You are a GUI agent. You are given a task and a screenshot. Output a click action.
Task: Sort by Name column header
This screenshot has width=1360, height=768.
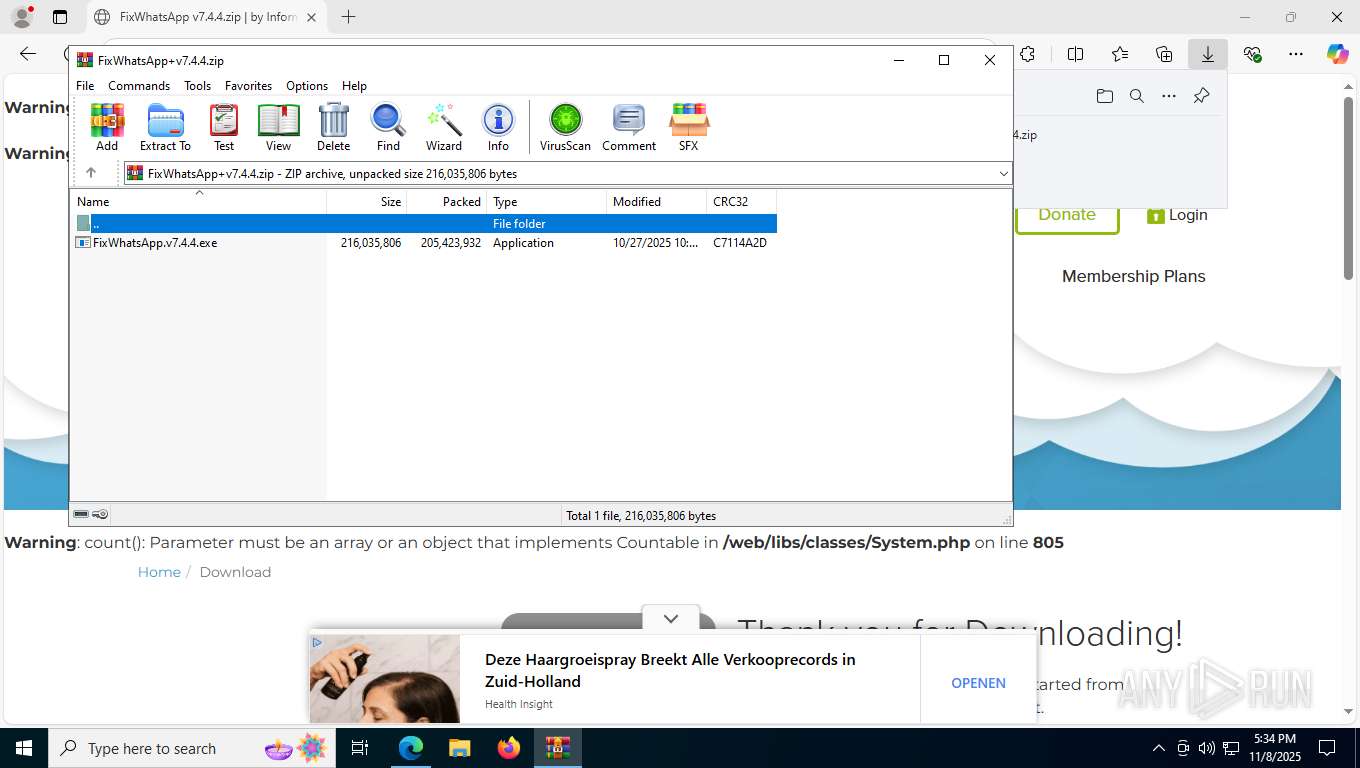click(198, 202)
